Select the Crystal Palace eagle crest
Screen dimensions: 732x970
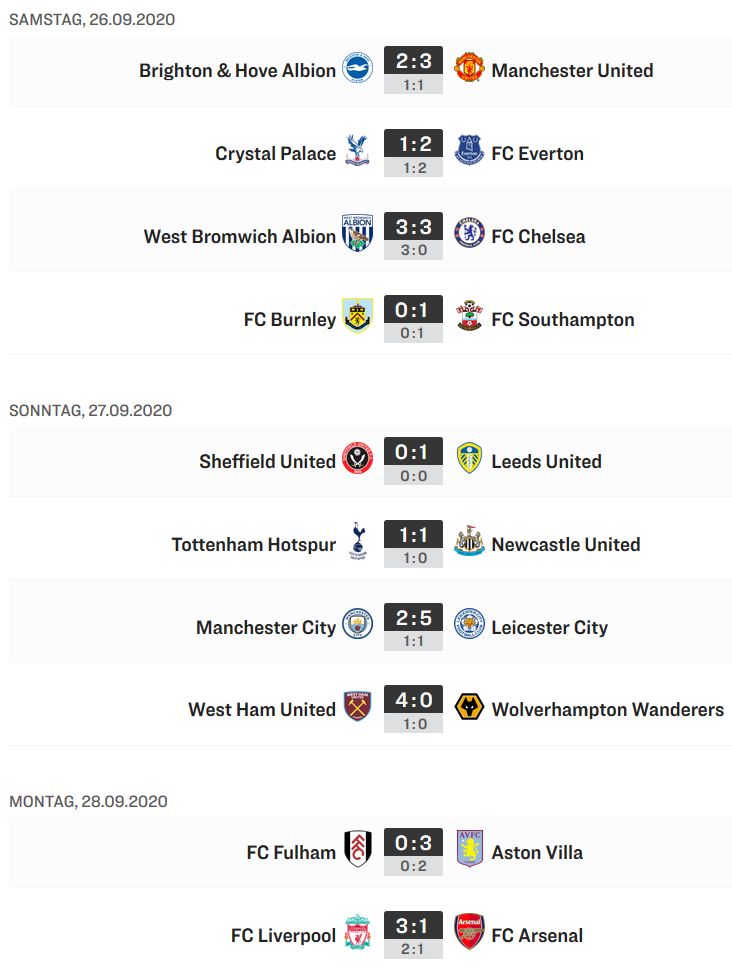coord(358,150)
